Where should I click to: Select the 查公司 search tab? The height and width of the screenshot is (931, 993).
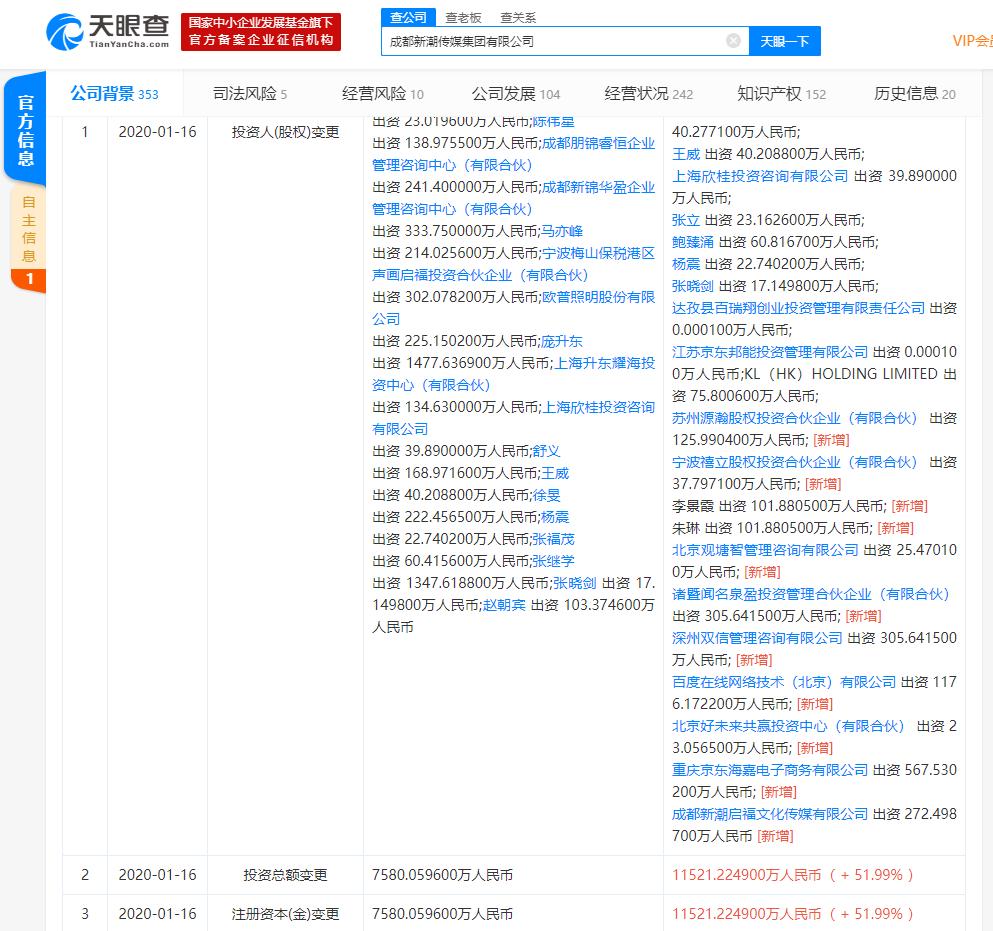click(x=408, y=17)
